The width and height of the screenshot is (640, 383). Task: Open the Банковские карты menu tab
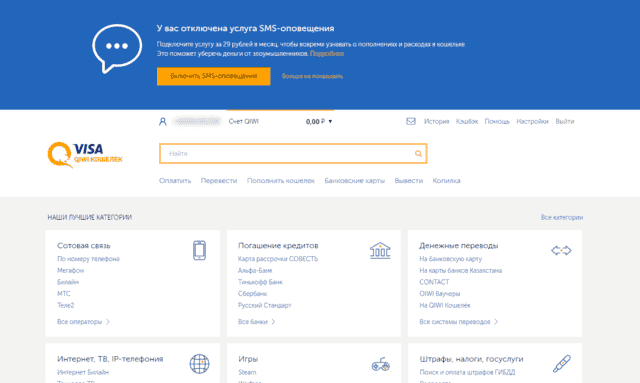click(x=355, y=180)
